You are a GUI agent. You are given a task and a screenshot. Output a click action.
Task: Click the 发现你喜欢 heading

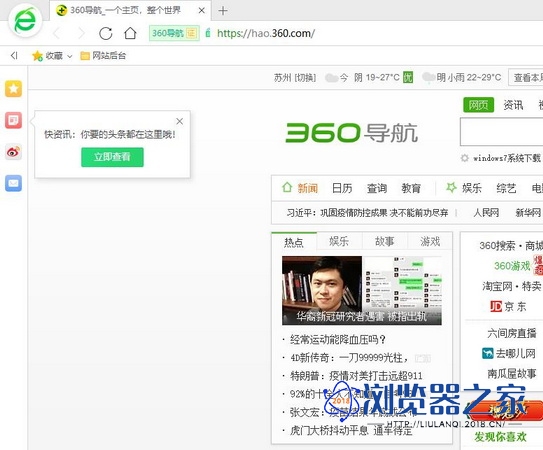pos(500,437)
